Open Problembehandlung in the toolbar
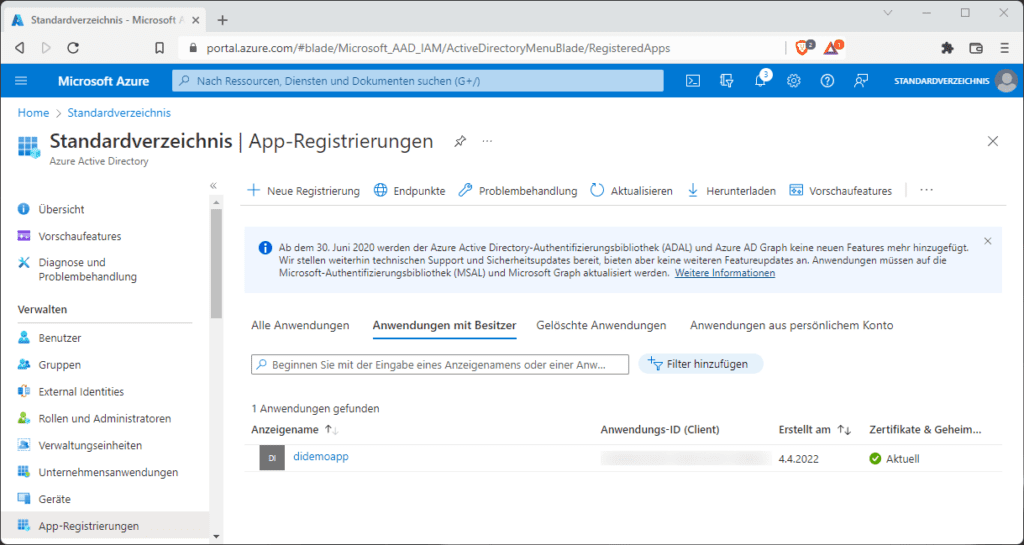Screen dimensions: 1024x545 coord(518,191)
